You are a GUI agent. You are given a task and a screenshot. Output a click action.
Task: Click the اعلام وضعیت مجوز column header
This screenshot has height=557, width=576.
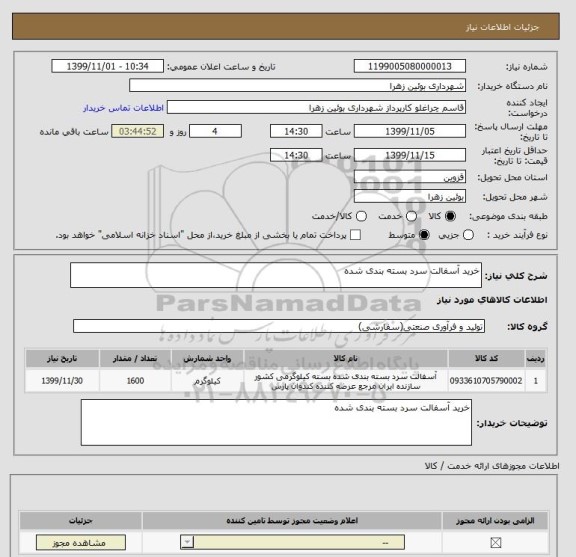tap(292, 521)
